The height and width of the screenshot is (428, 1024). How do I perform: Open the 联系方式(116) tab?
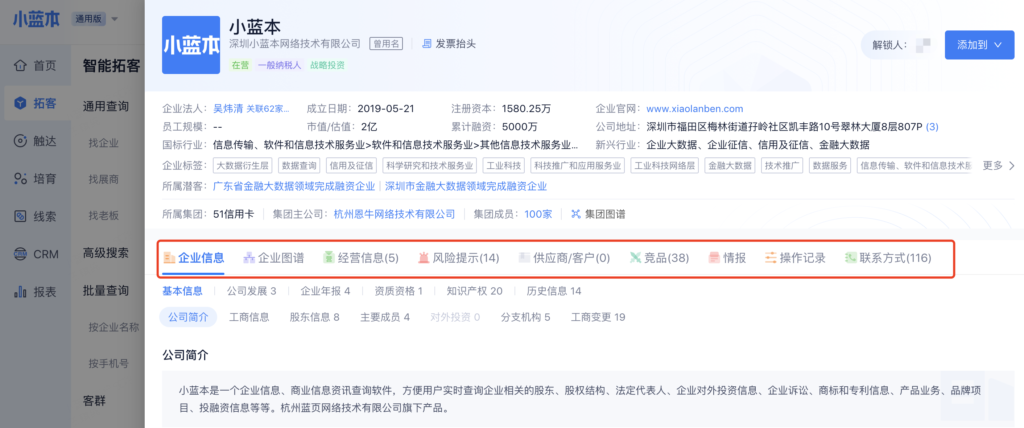click(x=887, y=258)
